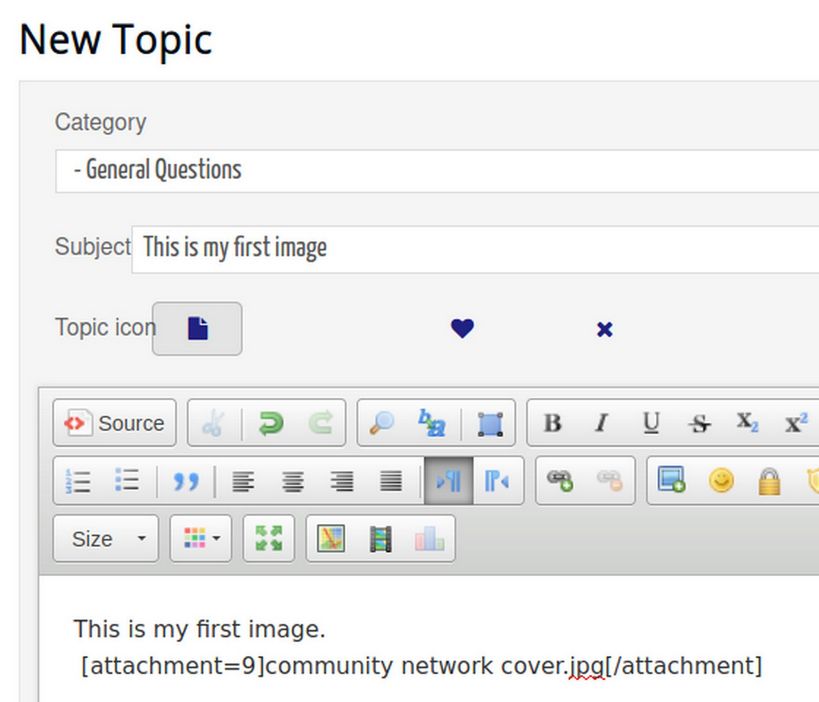819x702 pixels.
Task: Maximize the editor with the green arrows icon
Action: point(269,539)
